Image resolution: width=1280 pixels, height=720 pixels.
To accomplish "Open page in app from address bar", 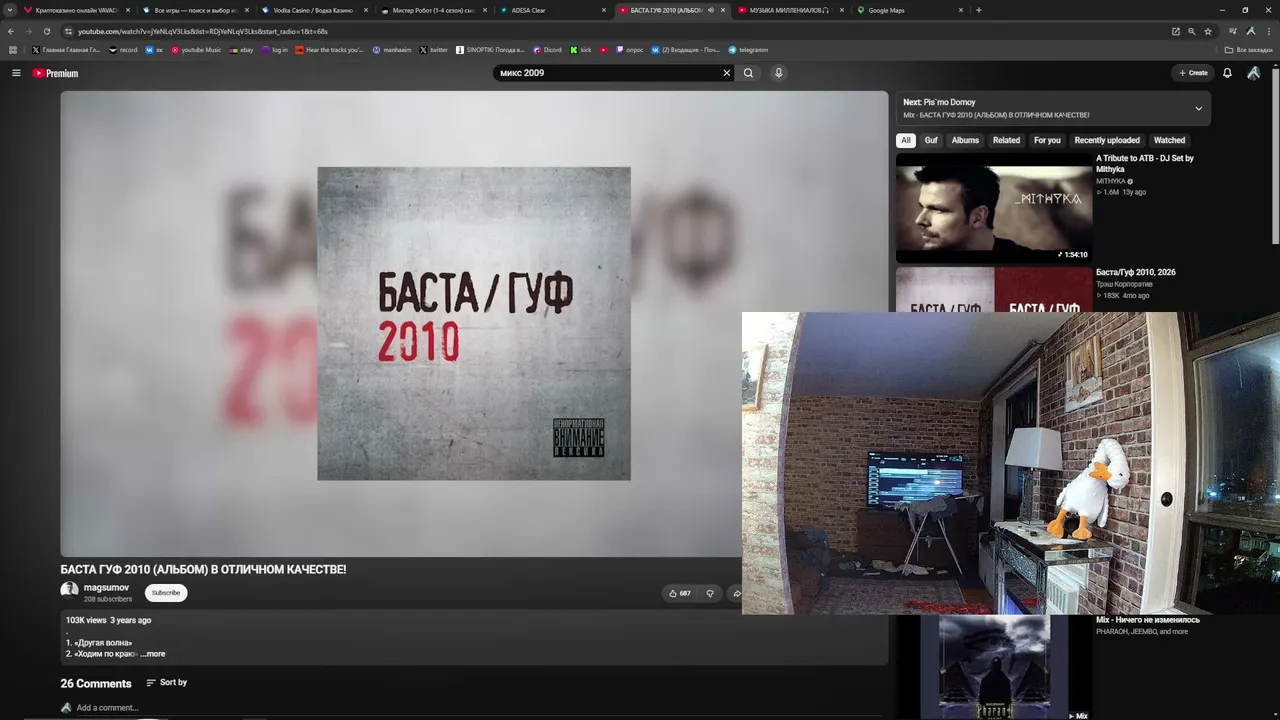I will 1176,31.
